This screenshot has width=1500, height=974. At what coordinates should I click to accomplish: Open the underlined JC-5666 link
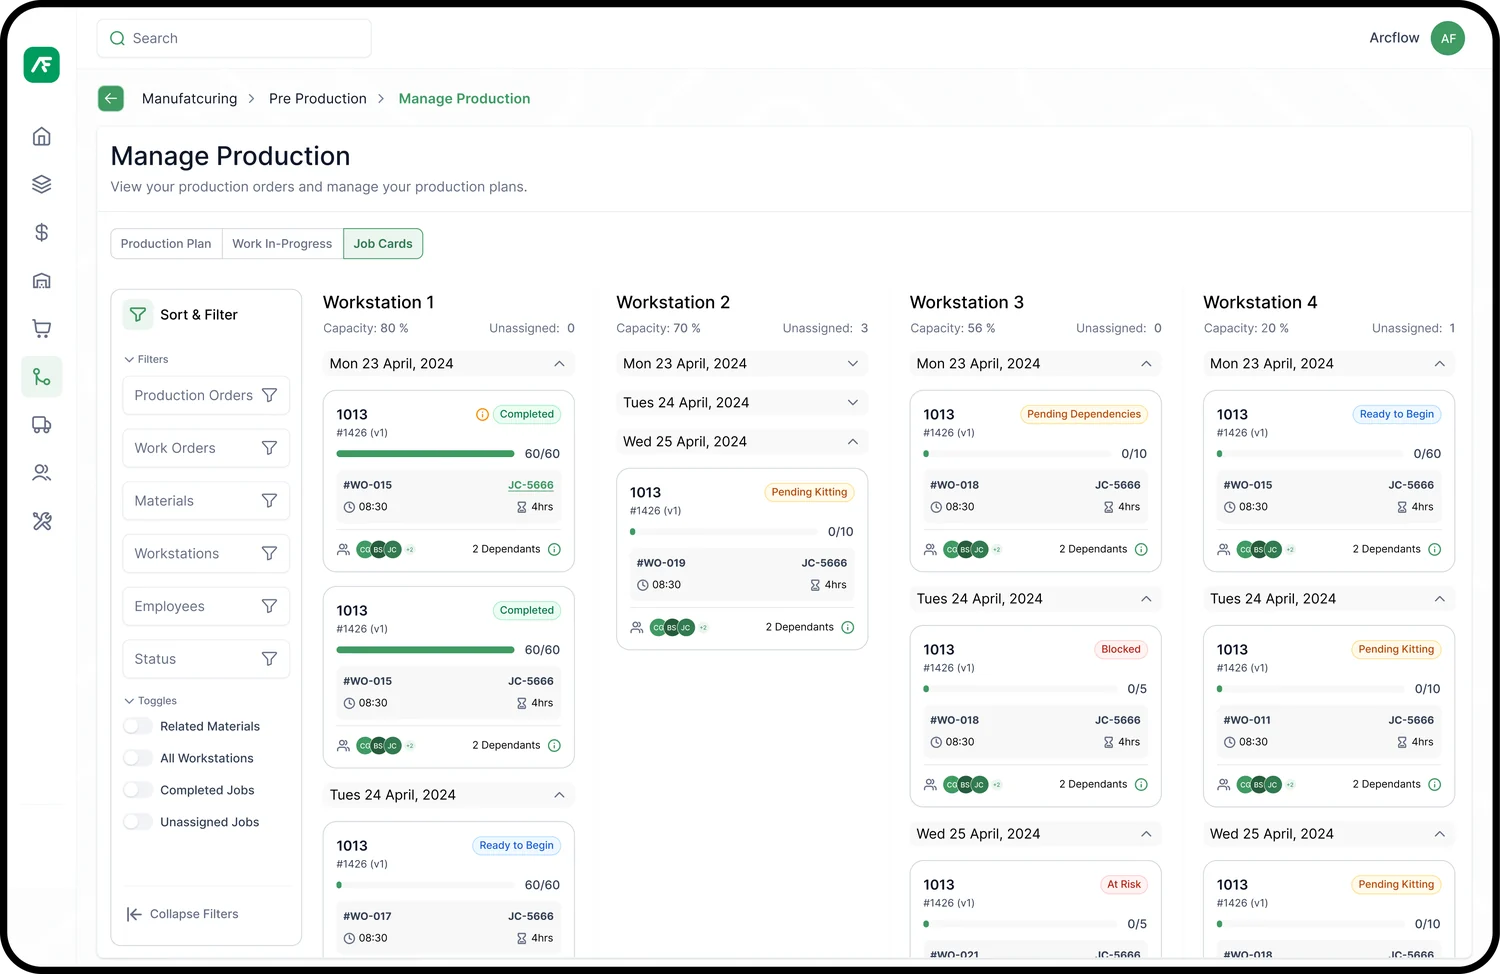pos(531,485)
